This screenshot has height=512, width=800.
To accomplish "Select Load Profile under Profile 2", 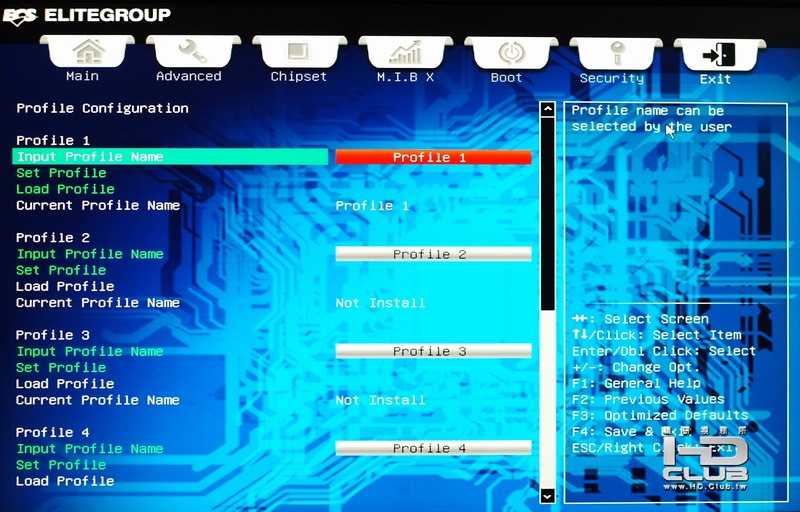I will pyautogui.click(x=65, y=287).
